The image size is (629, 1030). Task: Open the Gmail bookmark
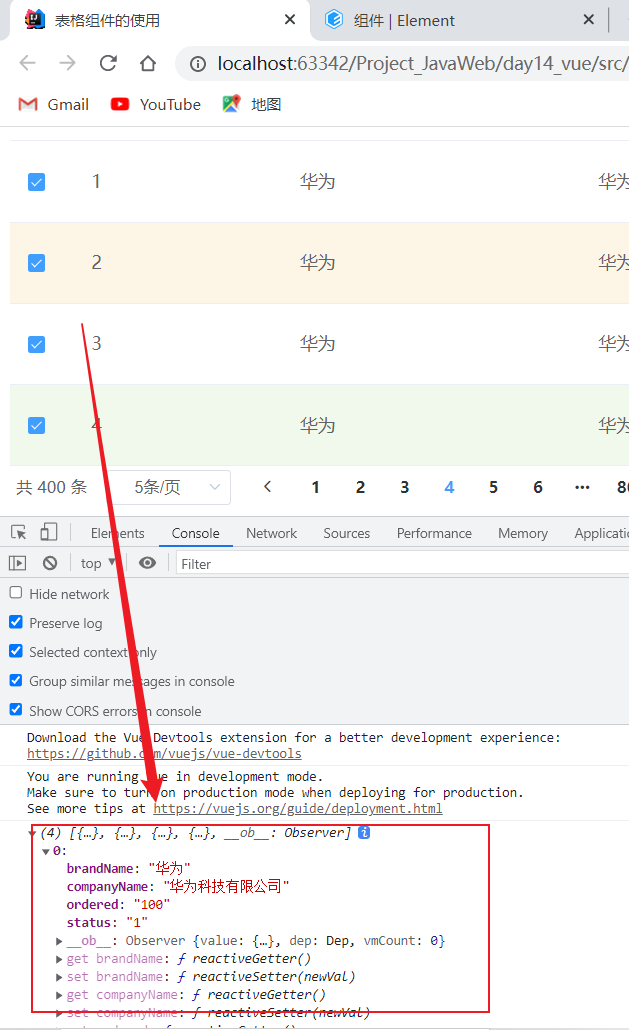click(54, 104)
